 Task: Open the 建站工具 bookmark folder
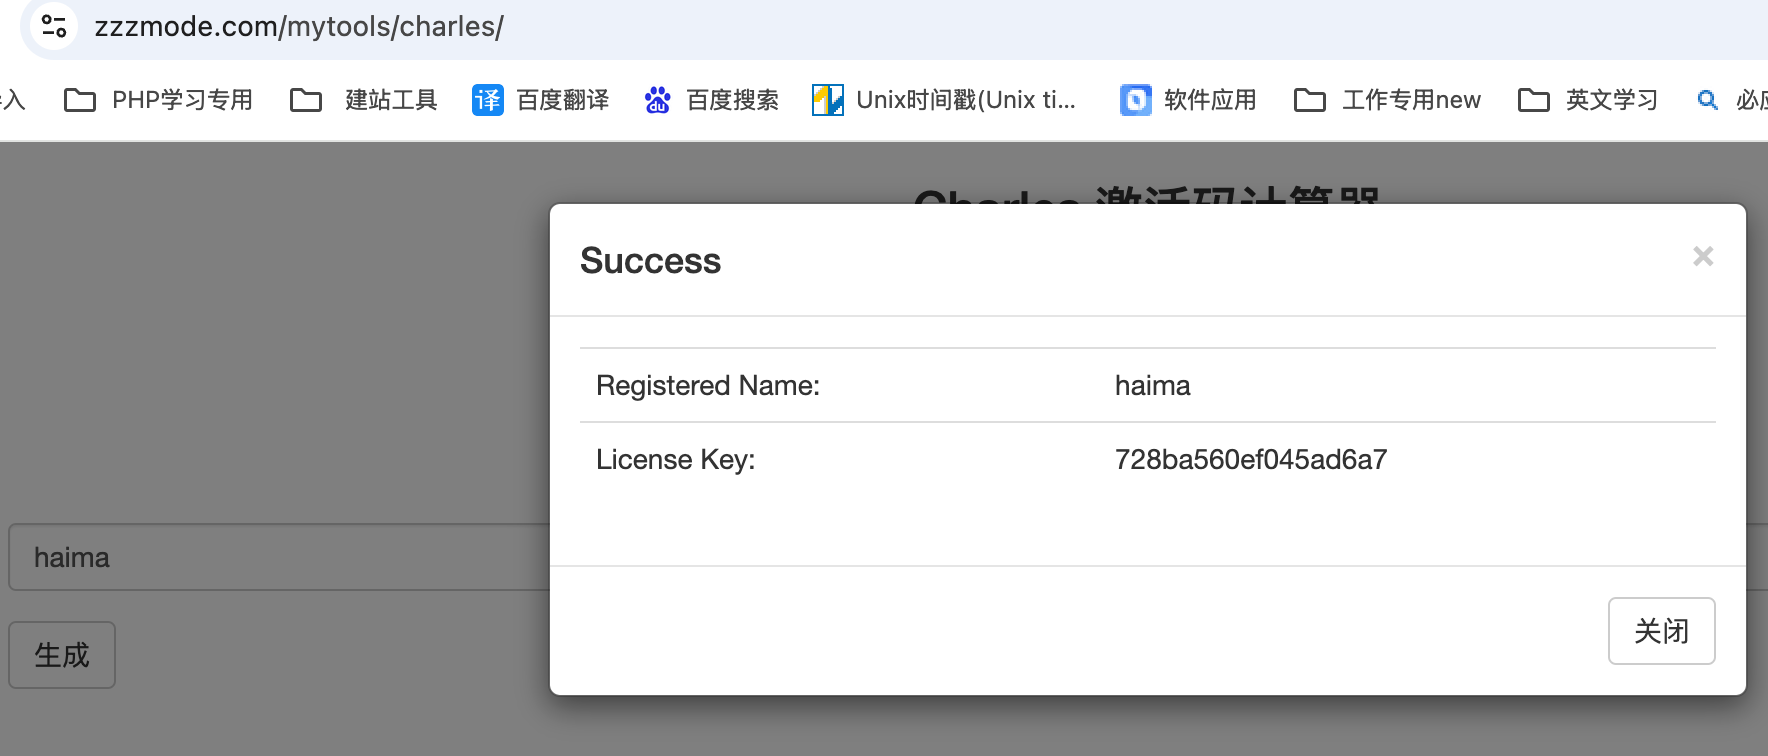pyautogui.click(x=363, y=100)
